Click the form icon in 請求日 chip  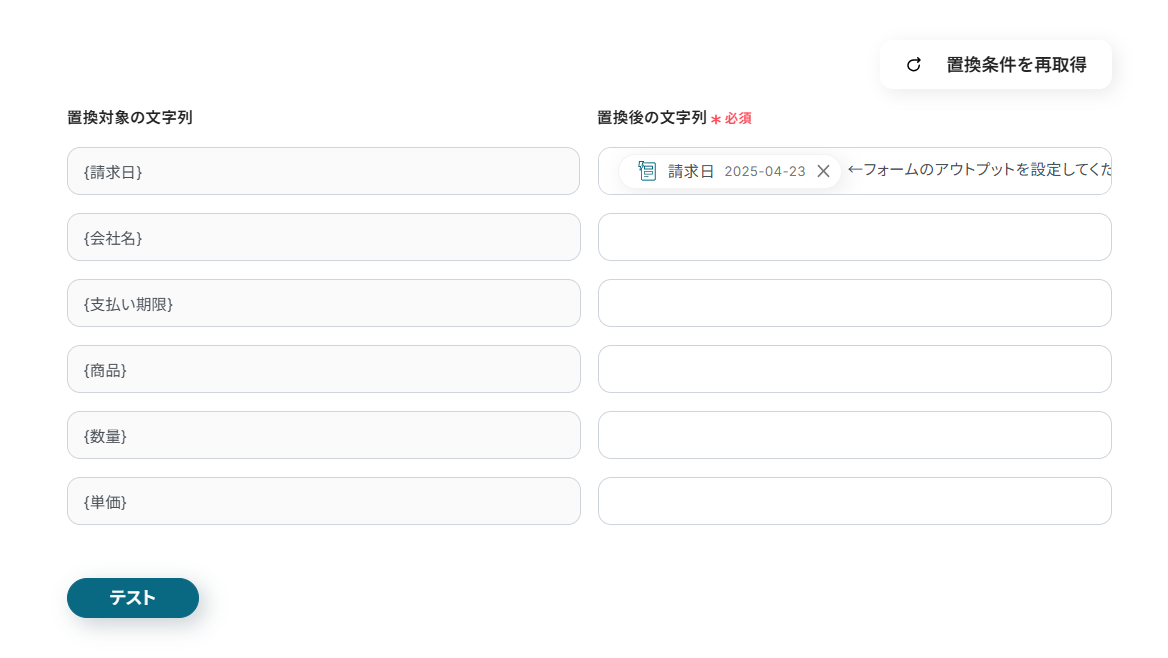647,171
